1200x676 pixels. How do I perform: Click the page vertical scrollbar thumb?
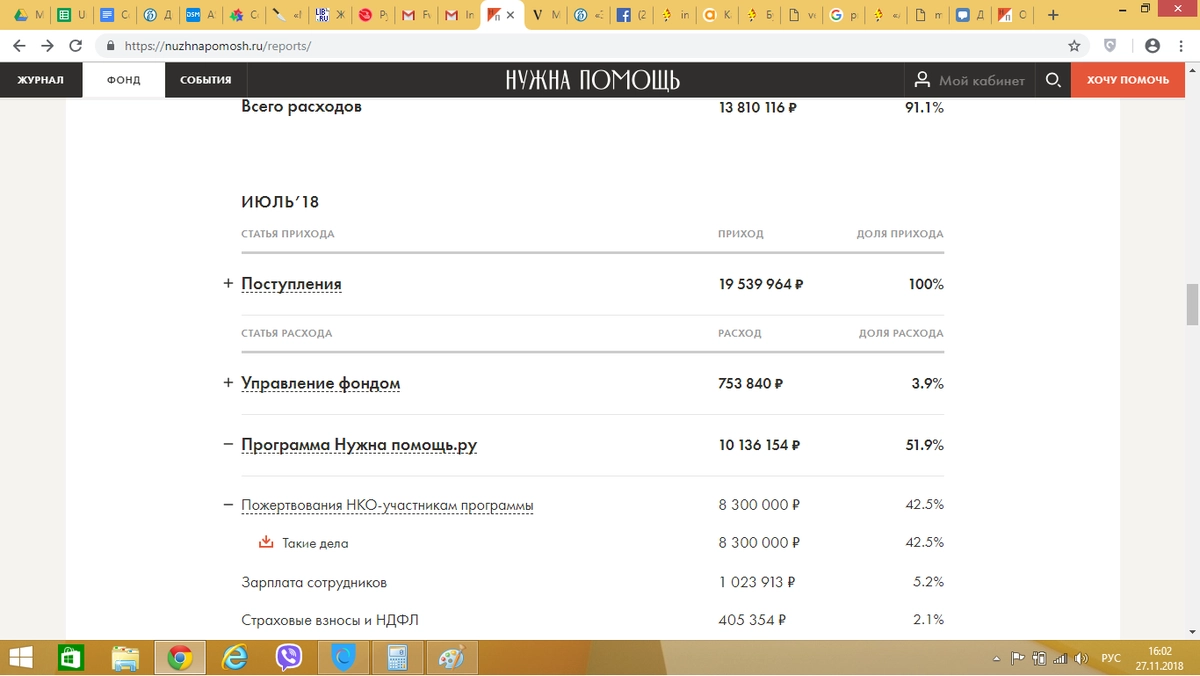point(1191,304)
